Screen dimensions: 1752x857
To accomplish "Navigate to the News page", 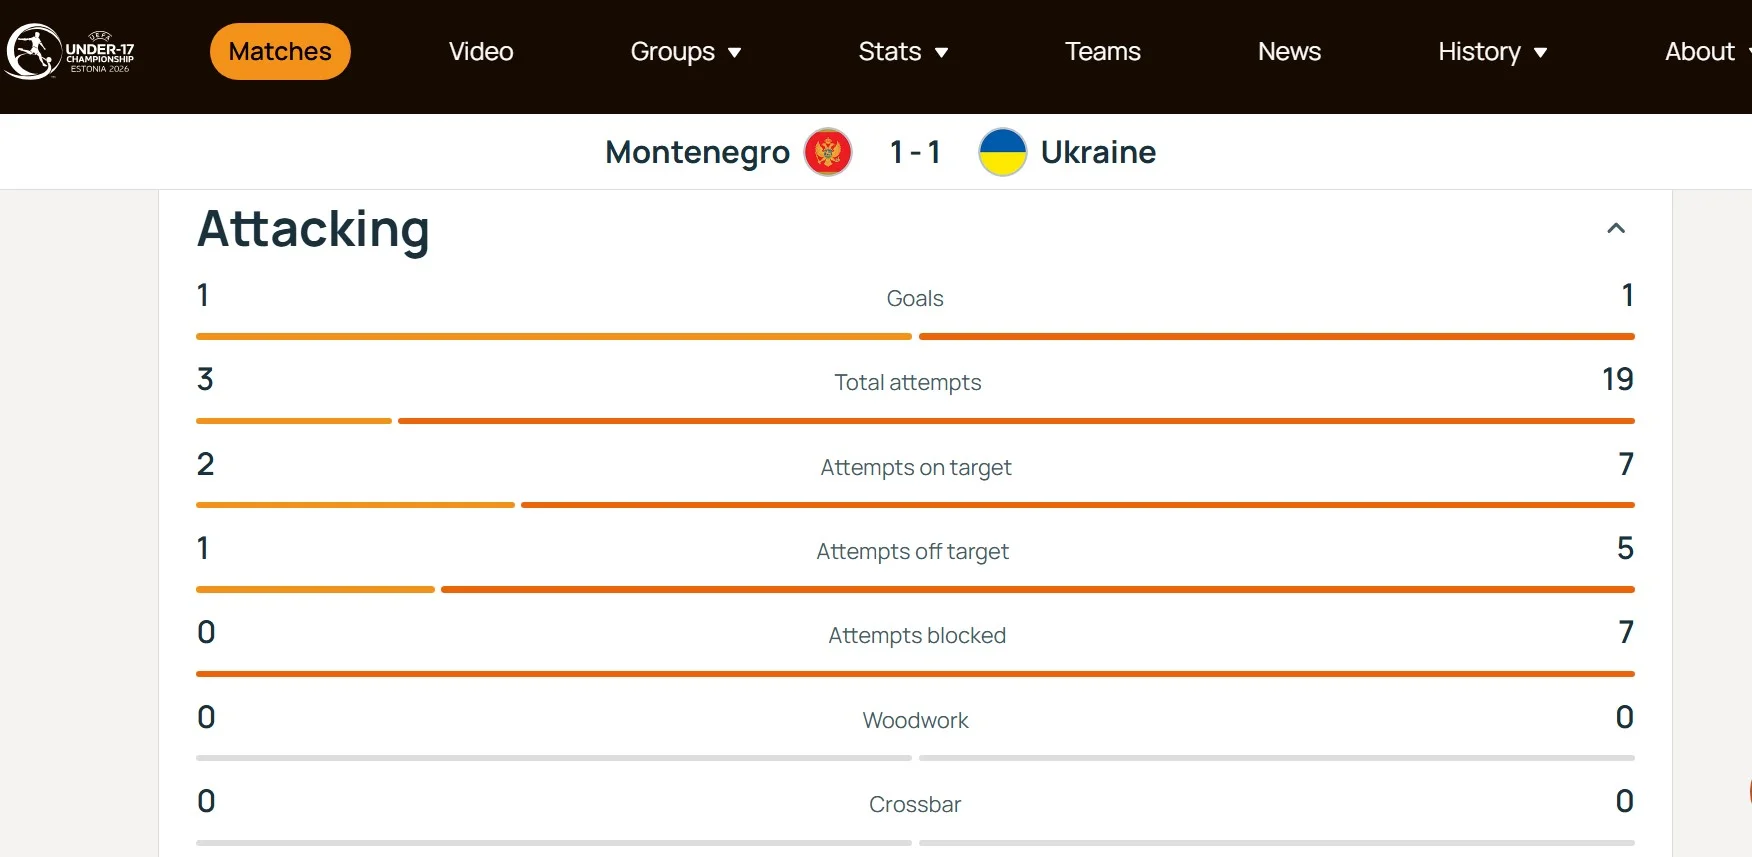I will (x=1289, y=52).
